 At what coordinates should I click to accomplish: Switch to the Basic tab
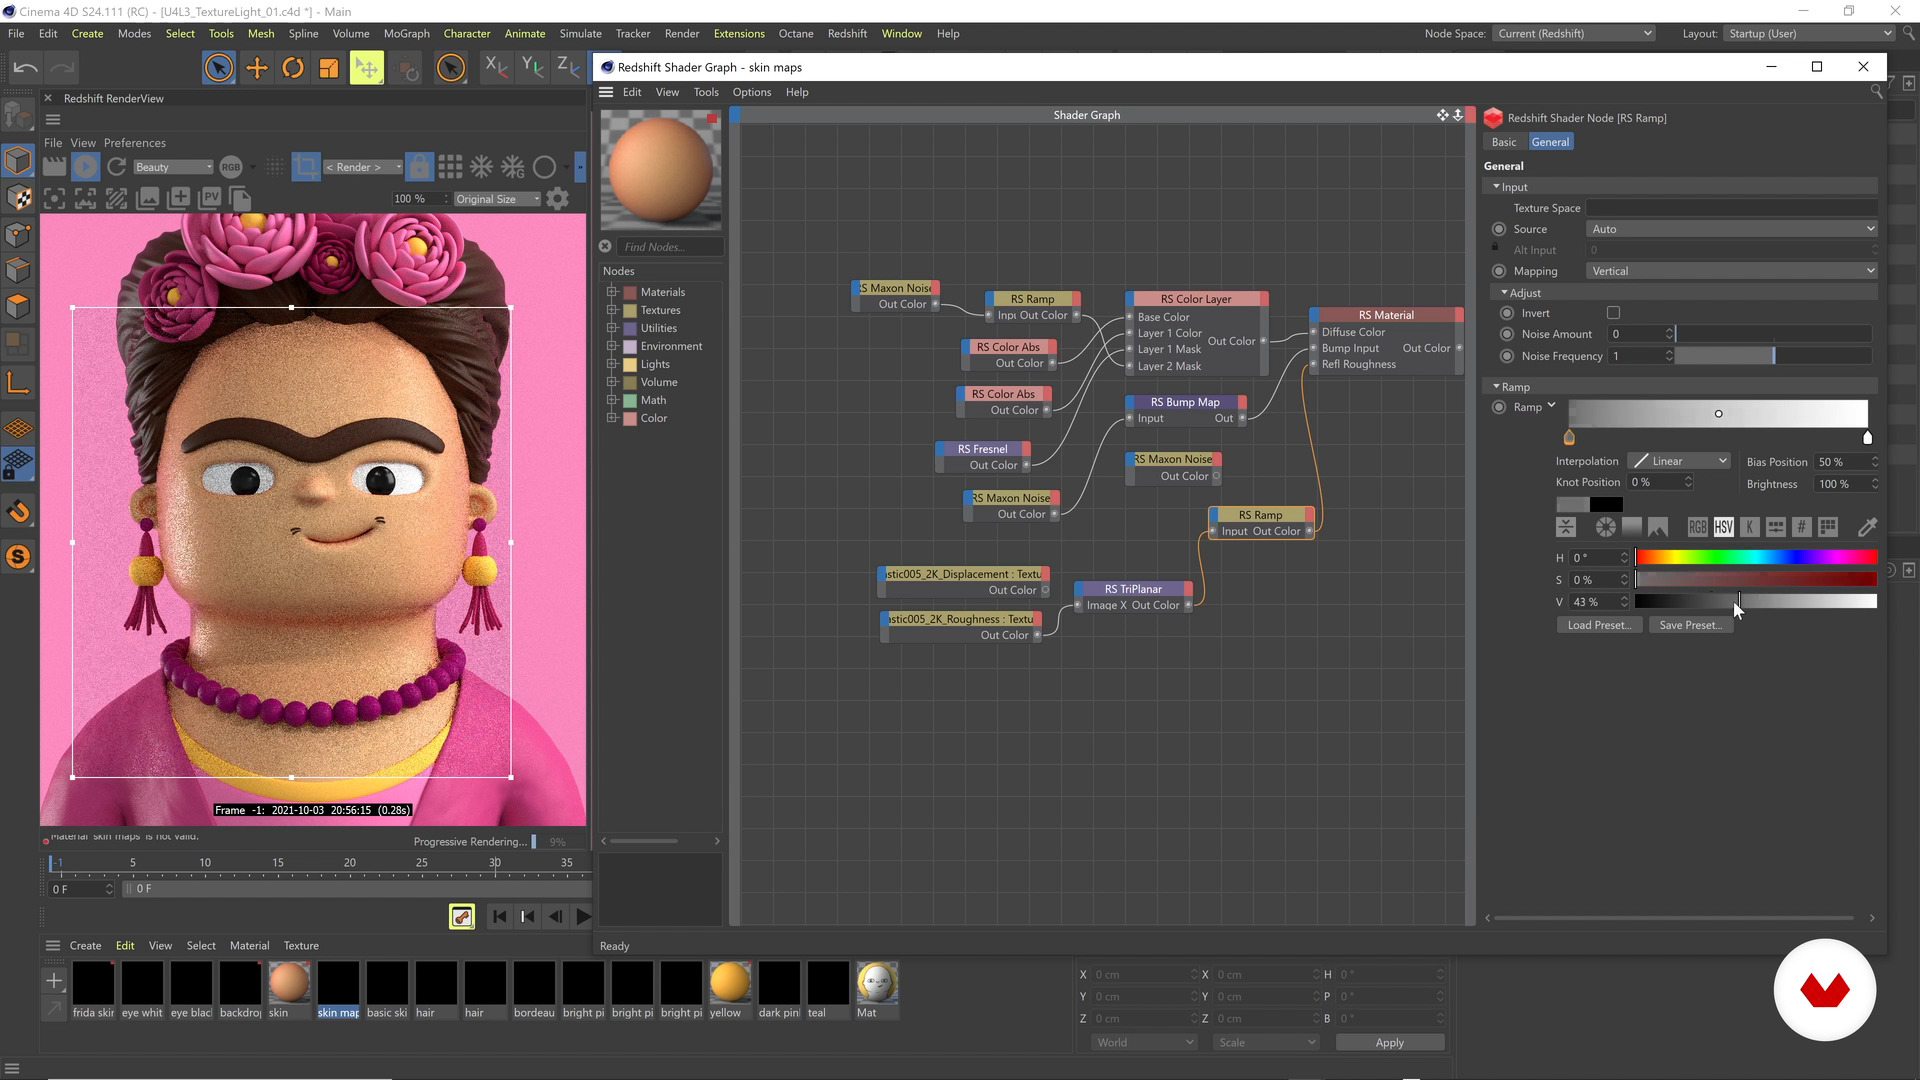pyautogui.click(x=1504, y=142)
